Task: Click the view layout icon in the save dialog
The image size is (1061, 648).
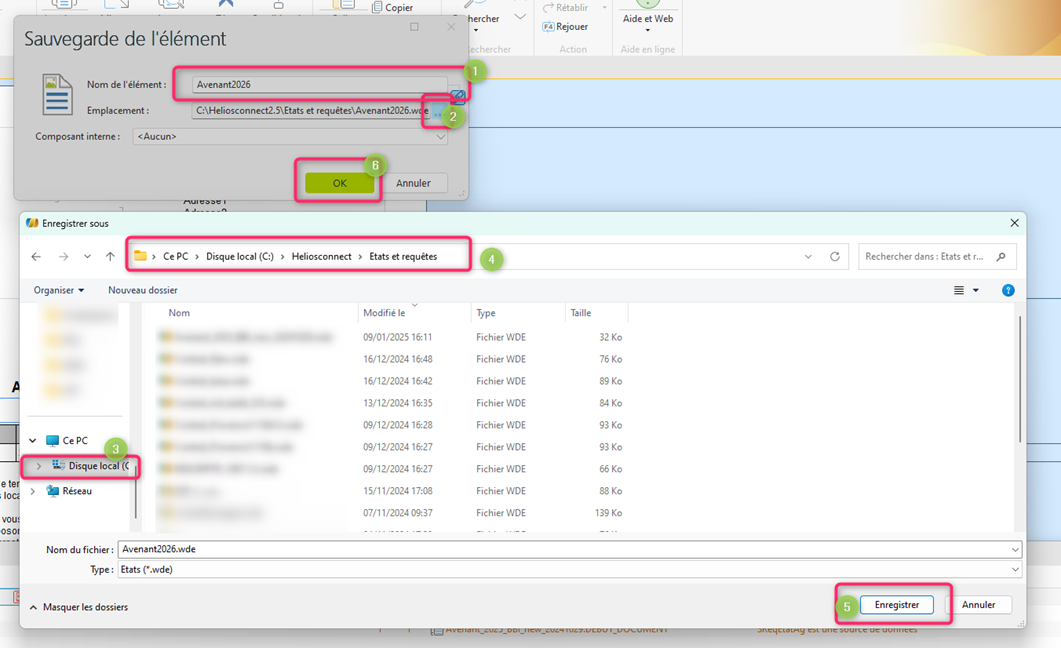Action: pyautogui.click(x=959, y=290)
